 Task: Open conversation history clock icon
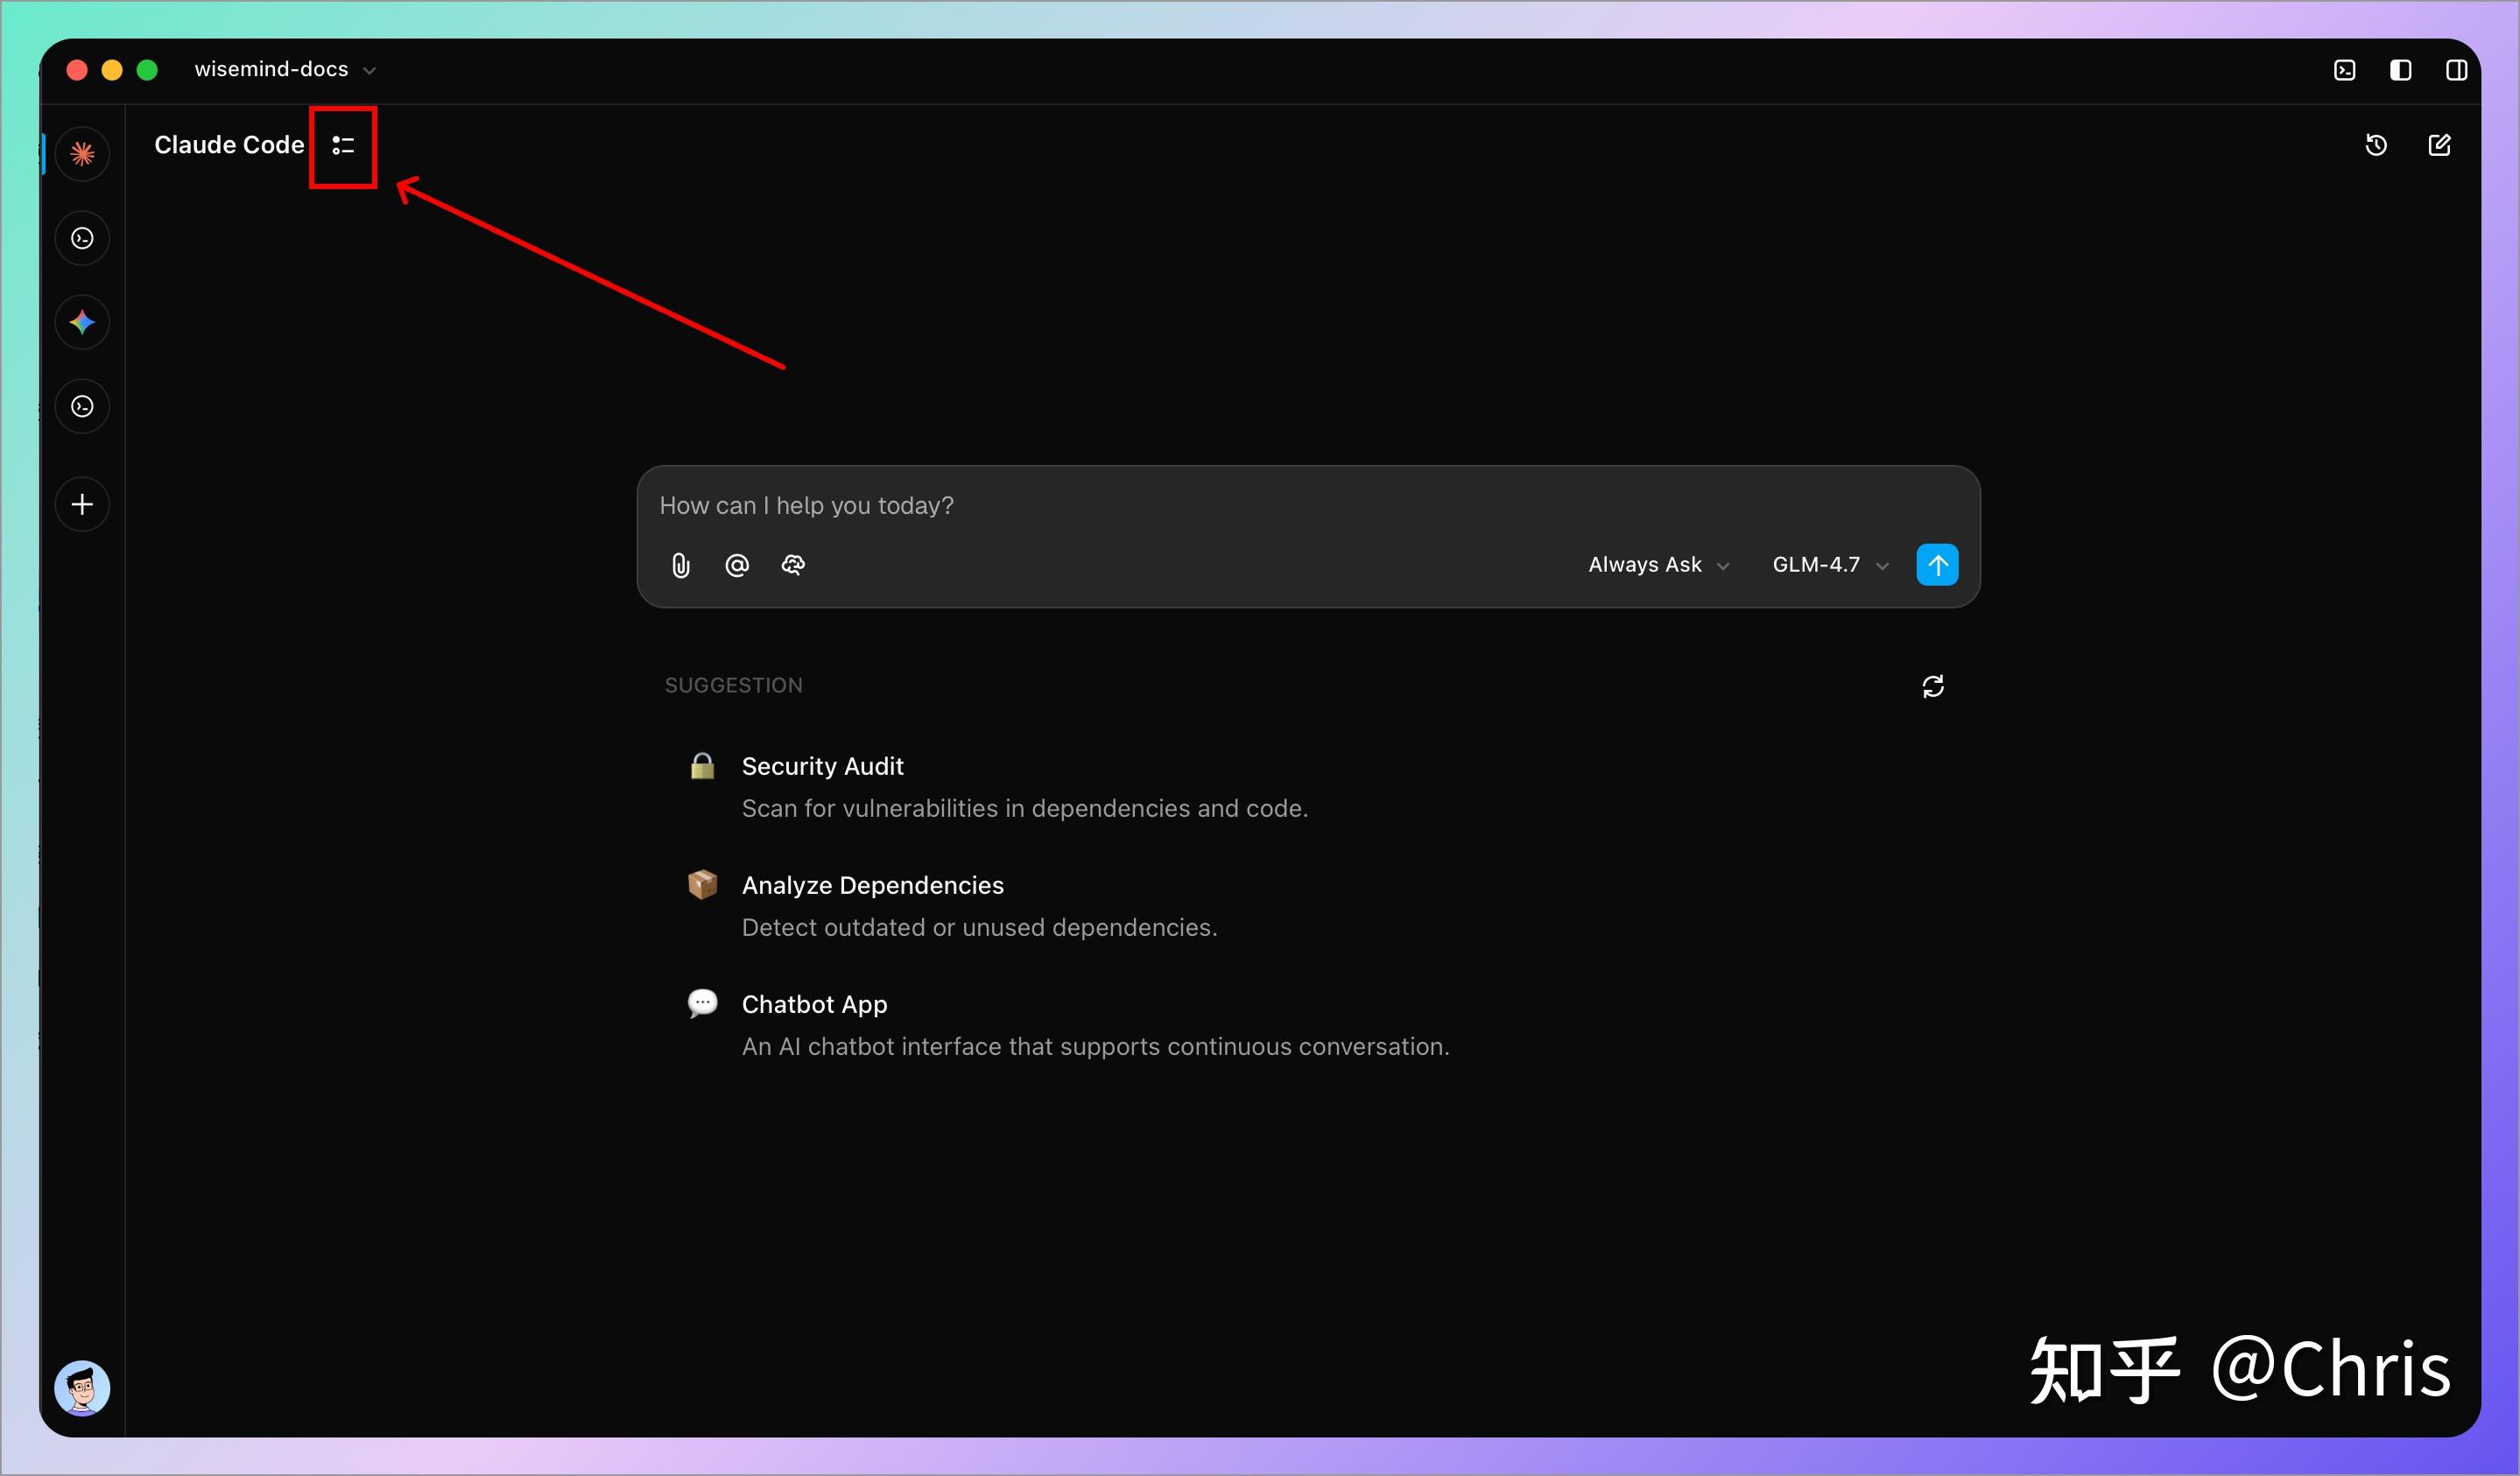(x=2376, y=146)
